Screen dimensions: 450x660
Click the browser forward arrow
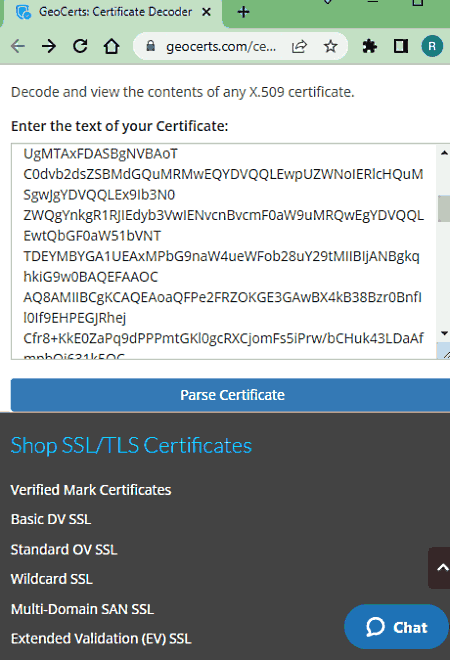point(49,46)
